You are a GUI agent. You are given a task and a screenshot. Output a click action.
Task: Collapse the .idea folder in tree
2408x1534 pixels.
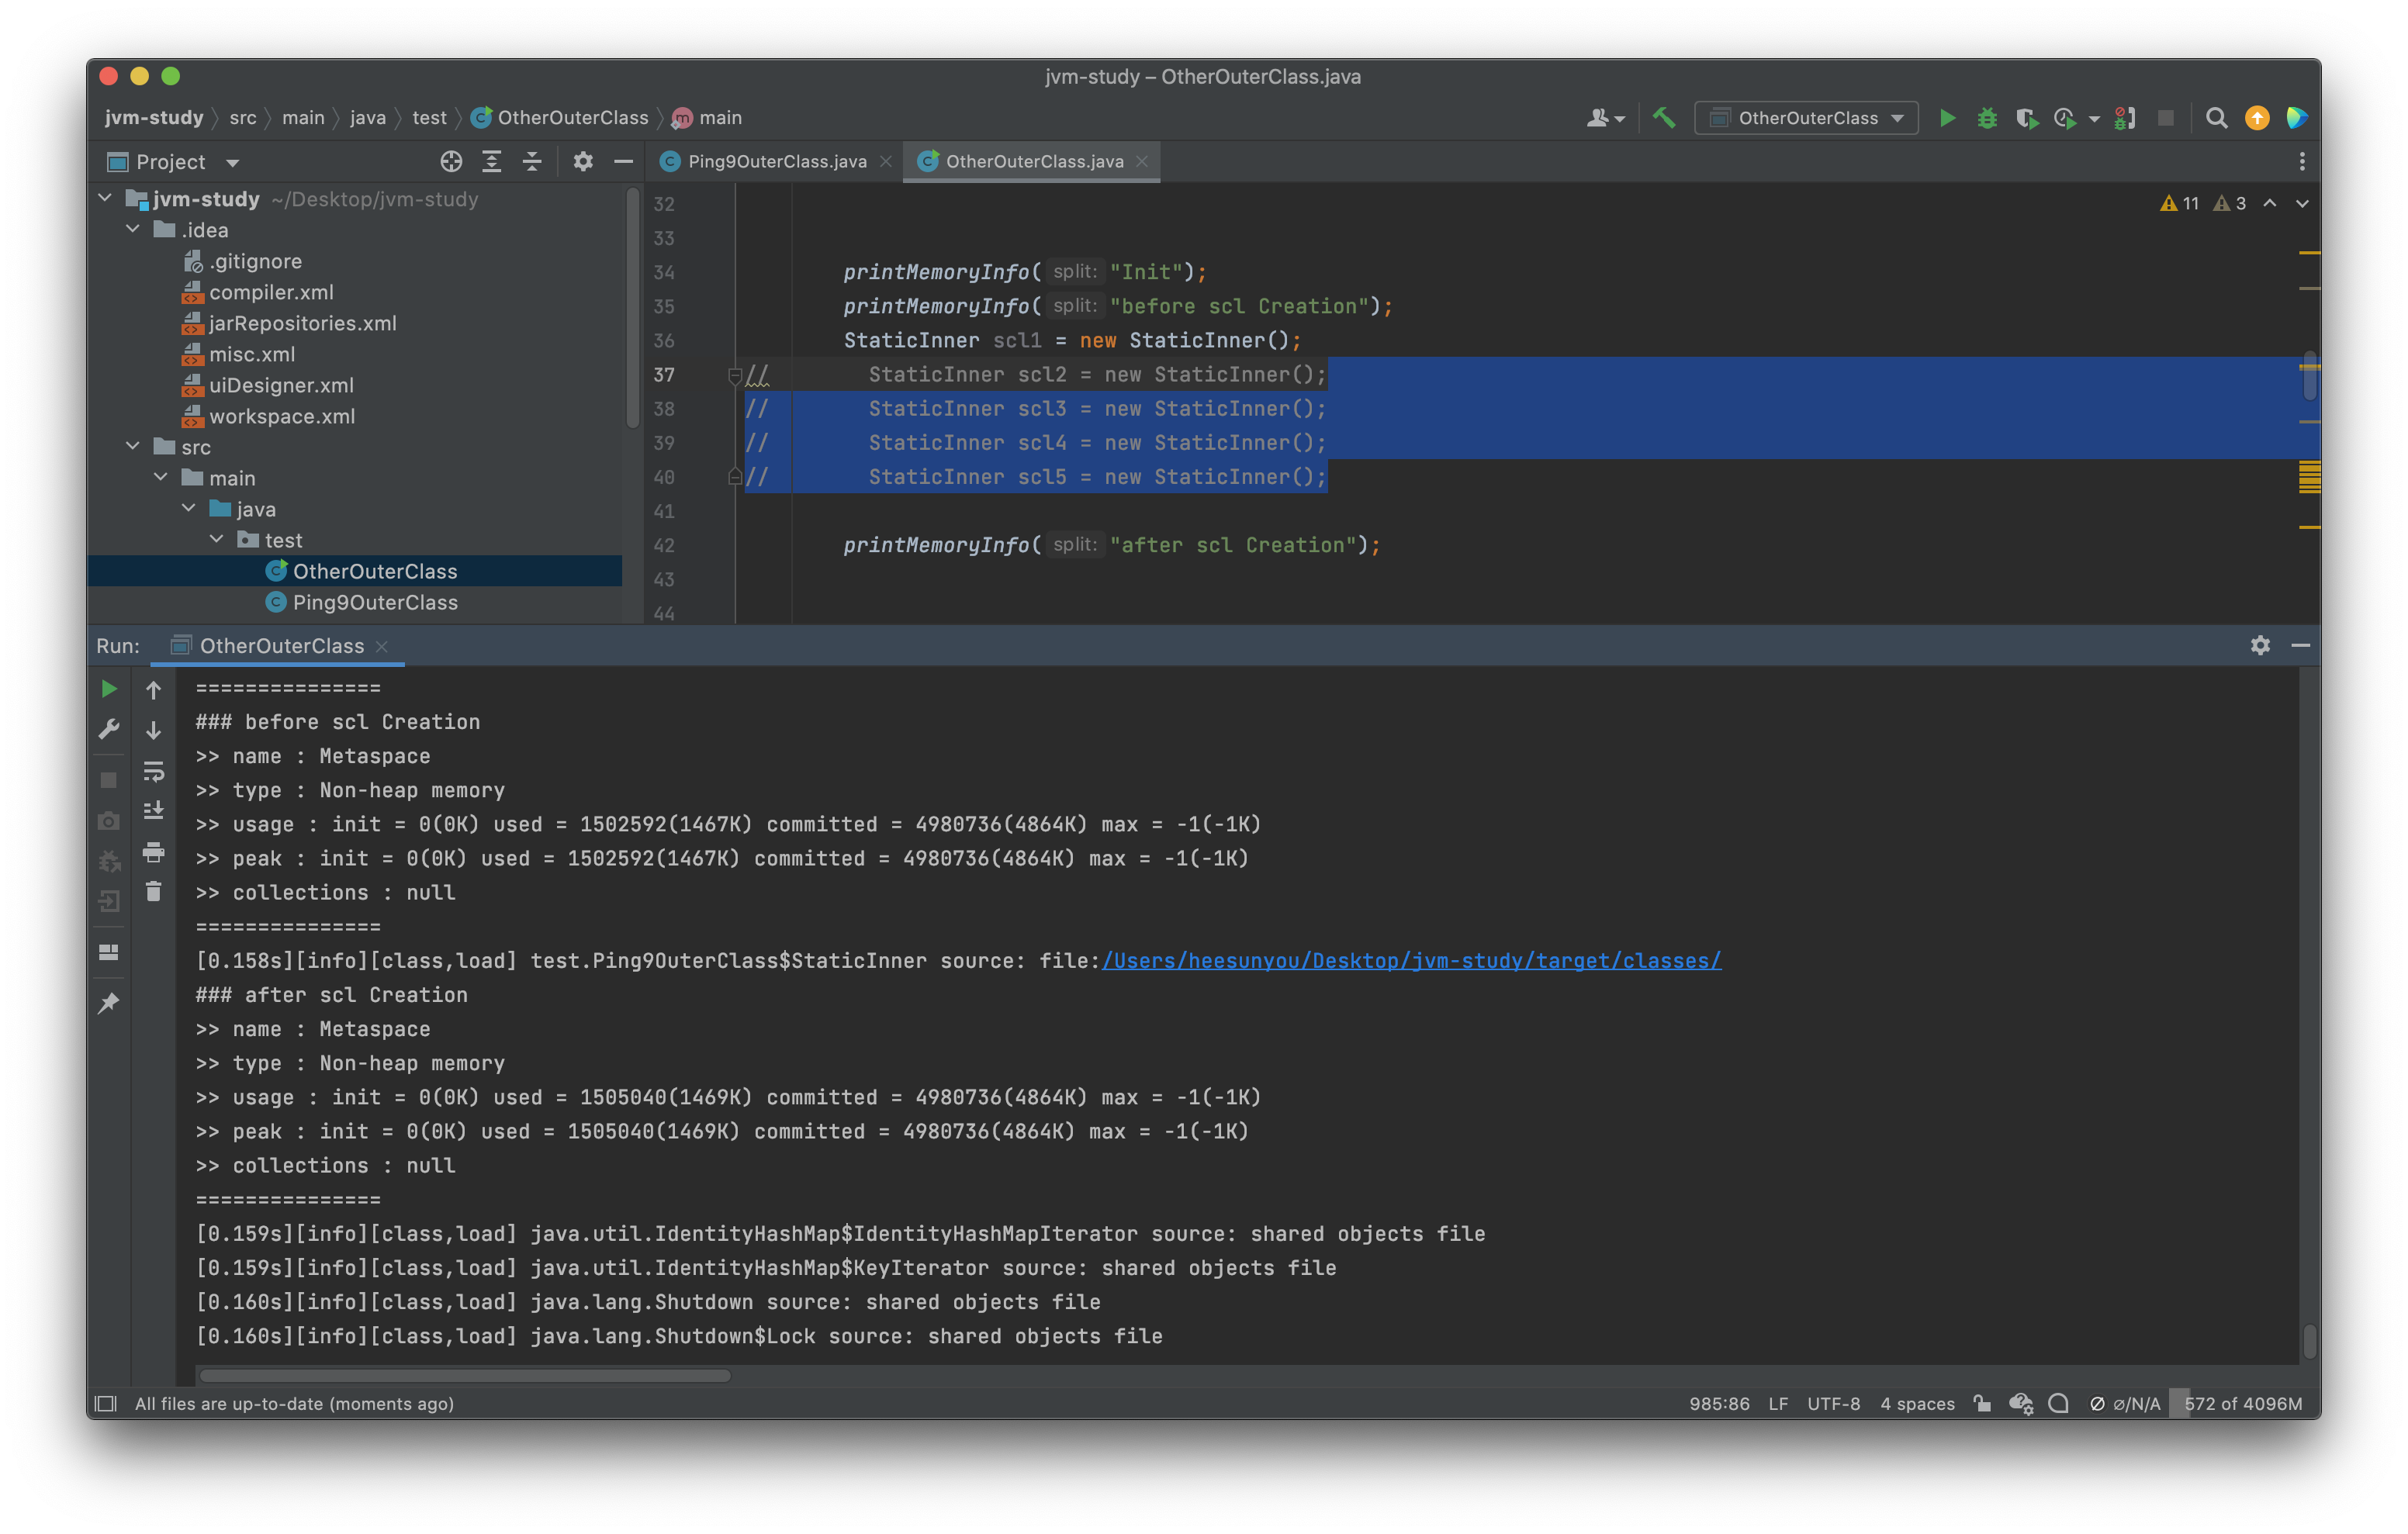[133, 230]
